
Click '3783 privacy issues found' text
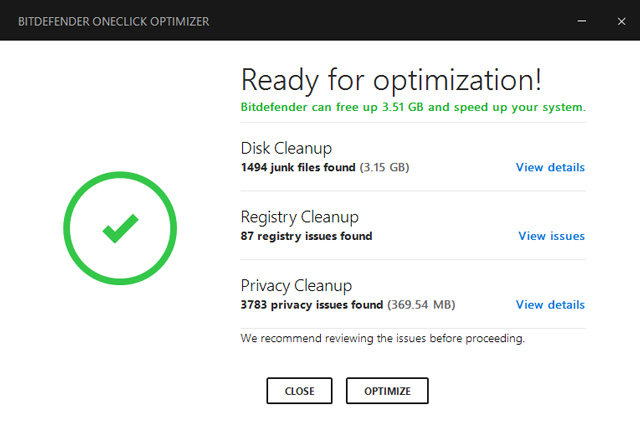pyautogui.click(x=311, y=305)
